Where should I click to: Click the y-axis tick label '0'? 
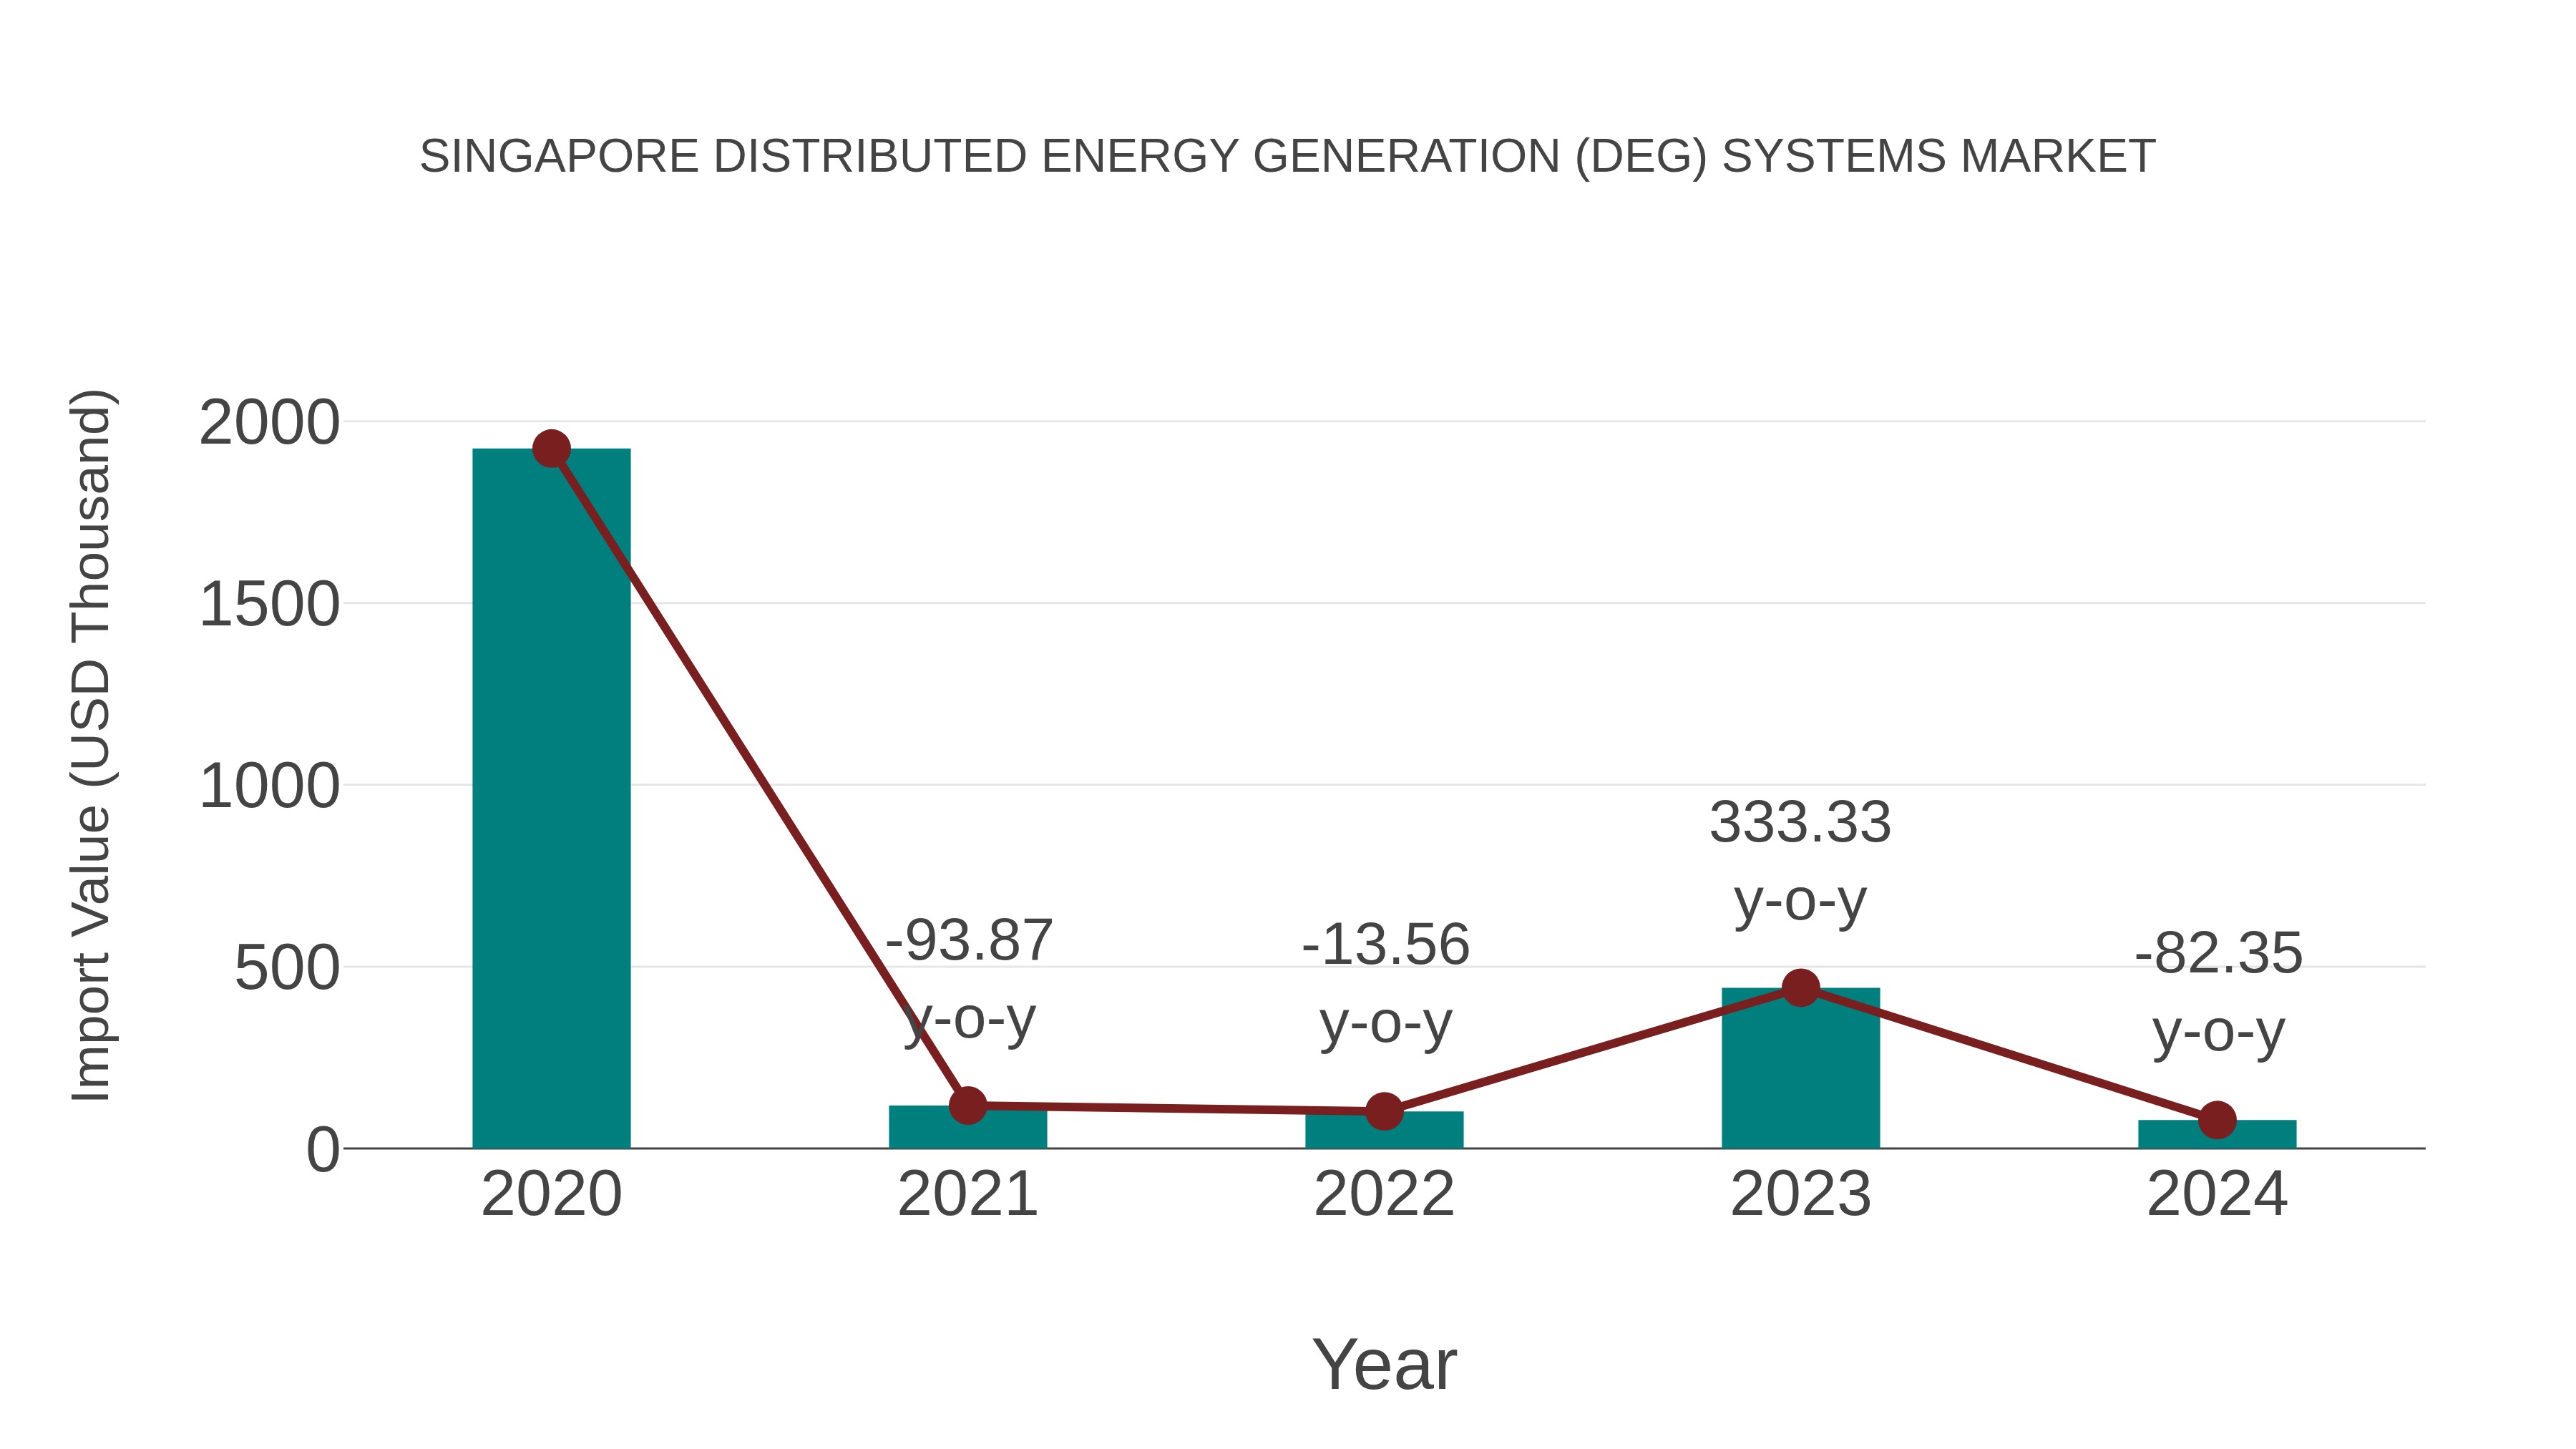click(x=323, y=1150)
